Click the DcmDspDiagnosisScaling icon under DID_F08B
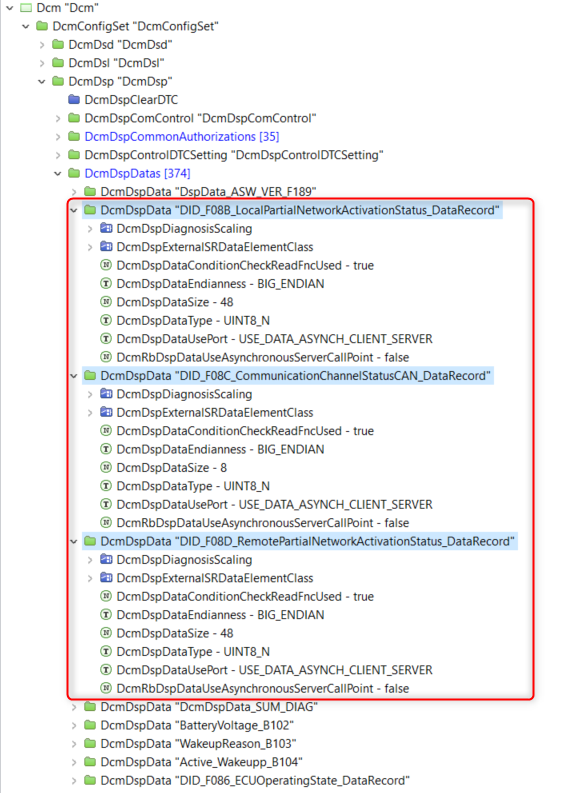563x793 pixels. pyautogui.click(x=106, y=229)
